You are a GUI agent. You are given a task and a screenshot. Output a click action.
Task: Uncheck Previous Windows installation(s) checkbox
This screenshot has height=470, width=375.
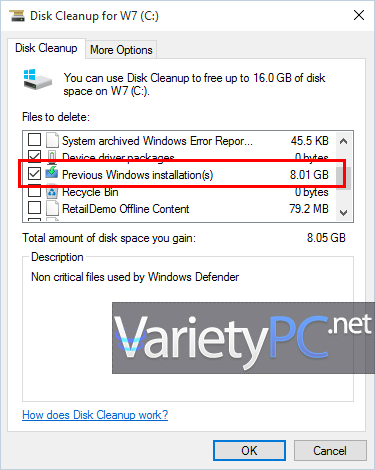pyautogui.click(x=34, y=174)
